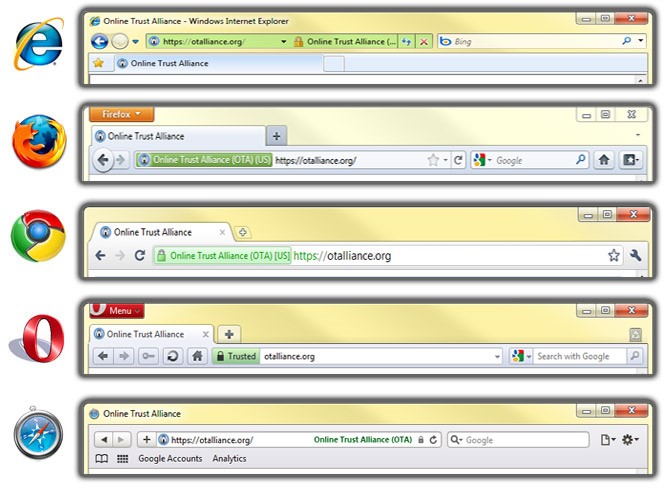The width and height of the screenshot is (672, 489).
Task: Click the Safari green Online Trust Alliance (OTA) certificate text
Action: [x=363, y=440]
